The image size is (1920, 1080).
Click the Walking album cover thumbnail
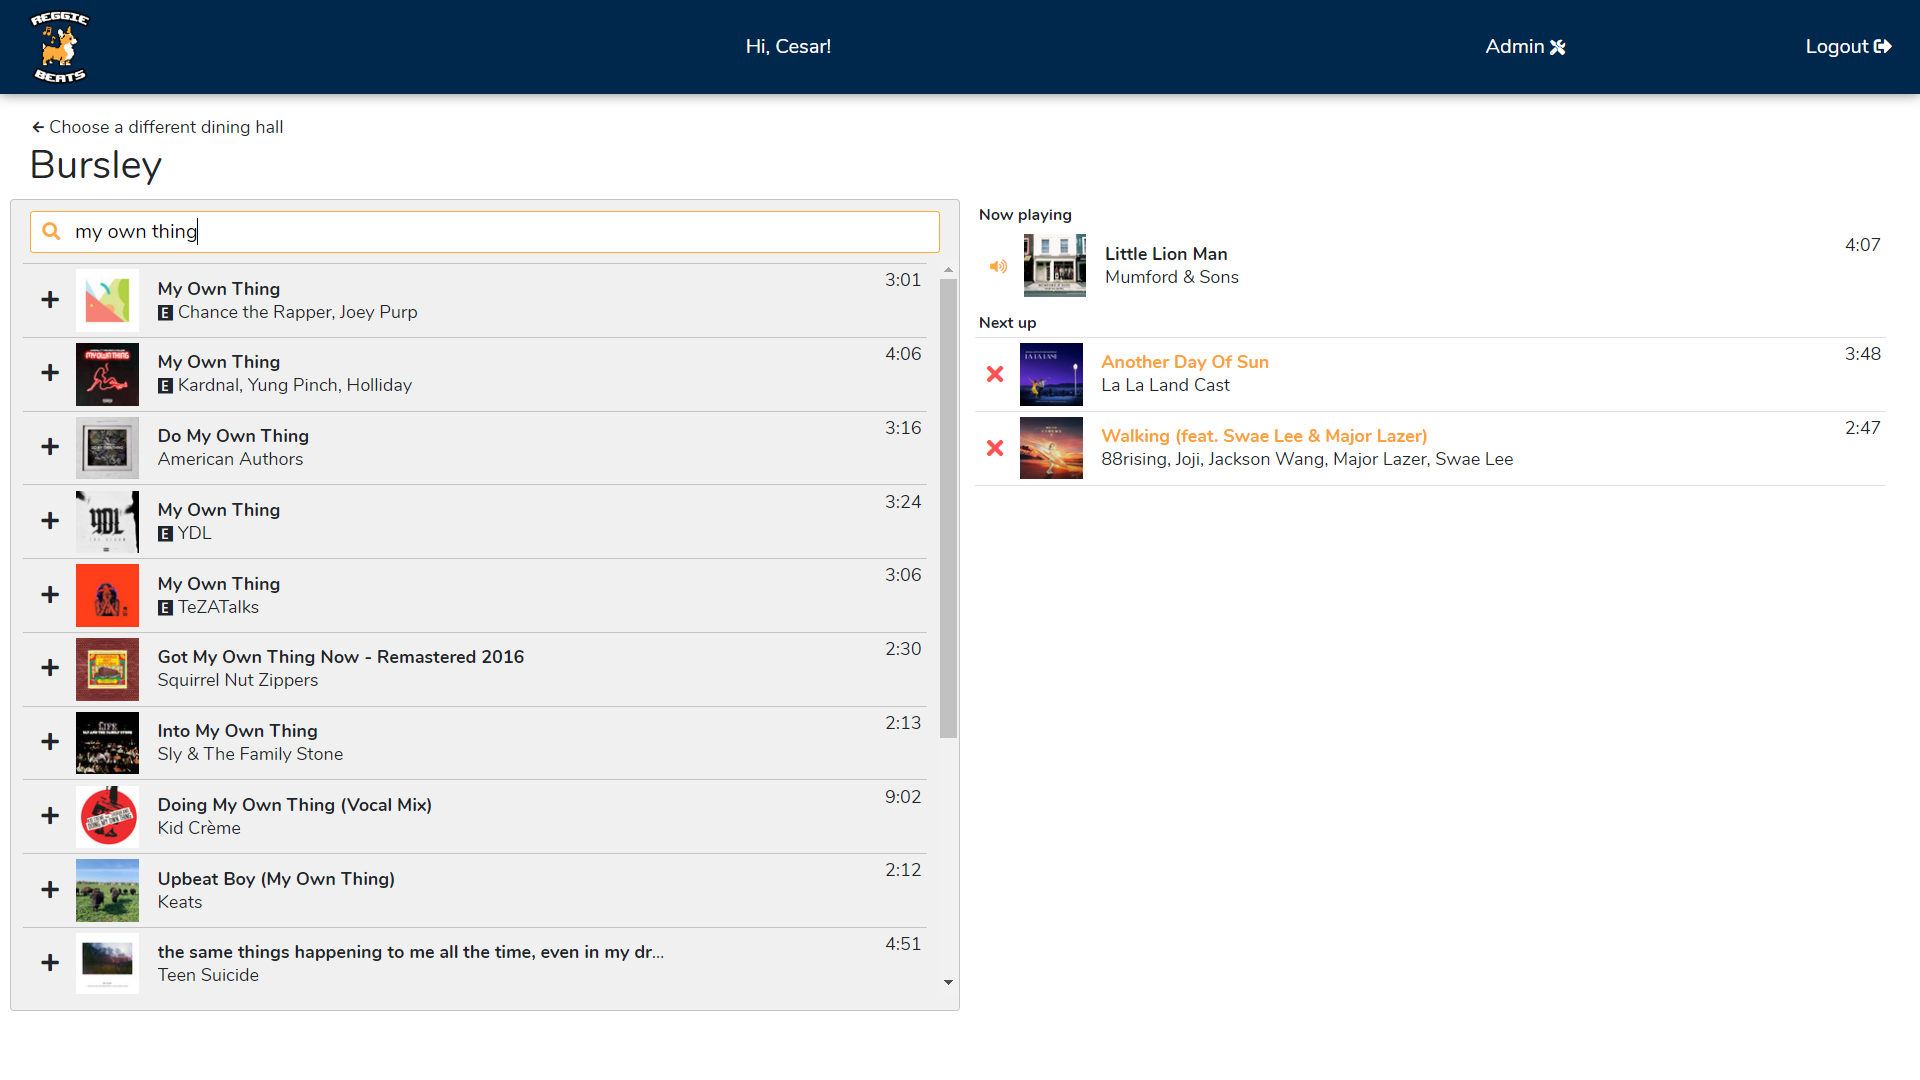[x=1051, y=448]
